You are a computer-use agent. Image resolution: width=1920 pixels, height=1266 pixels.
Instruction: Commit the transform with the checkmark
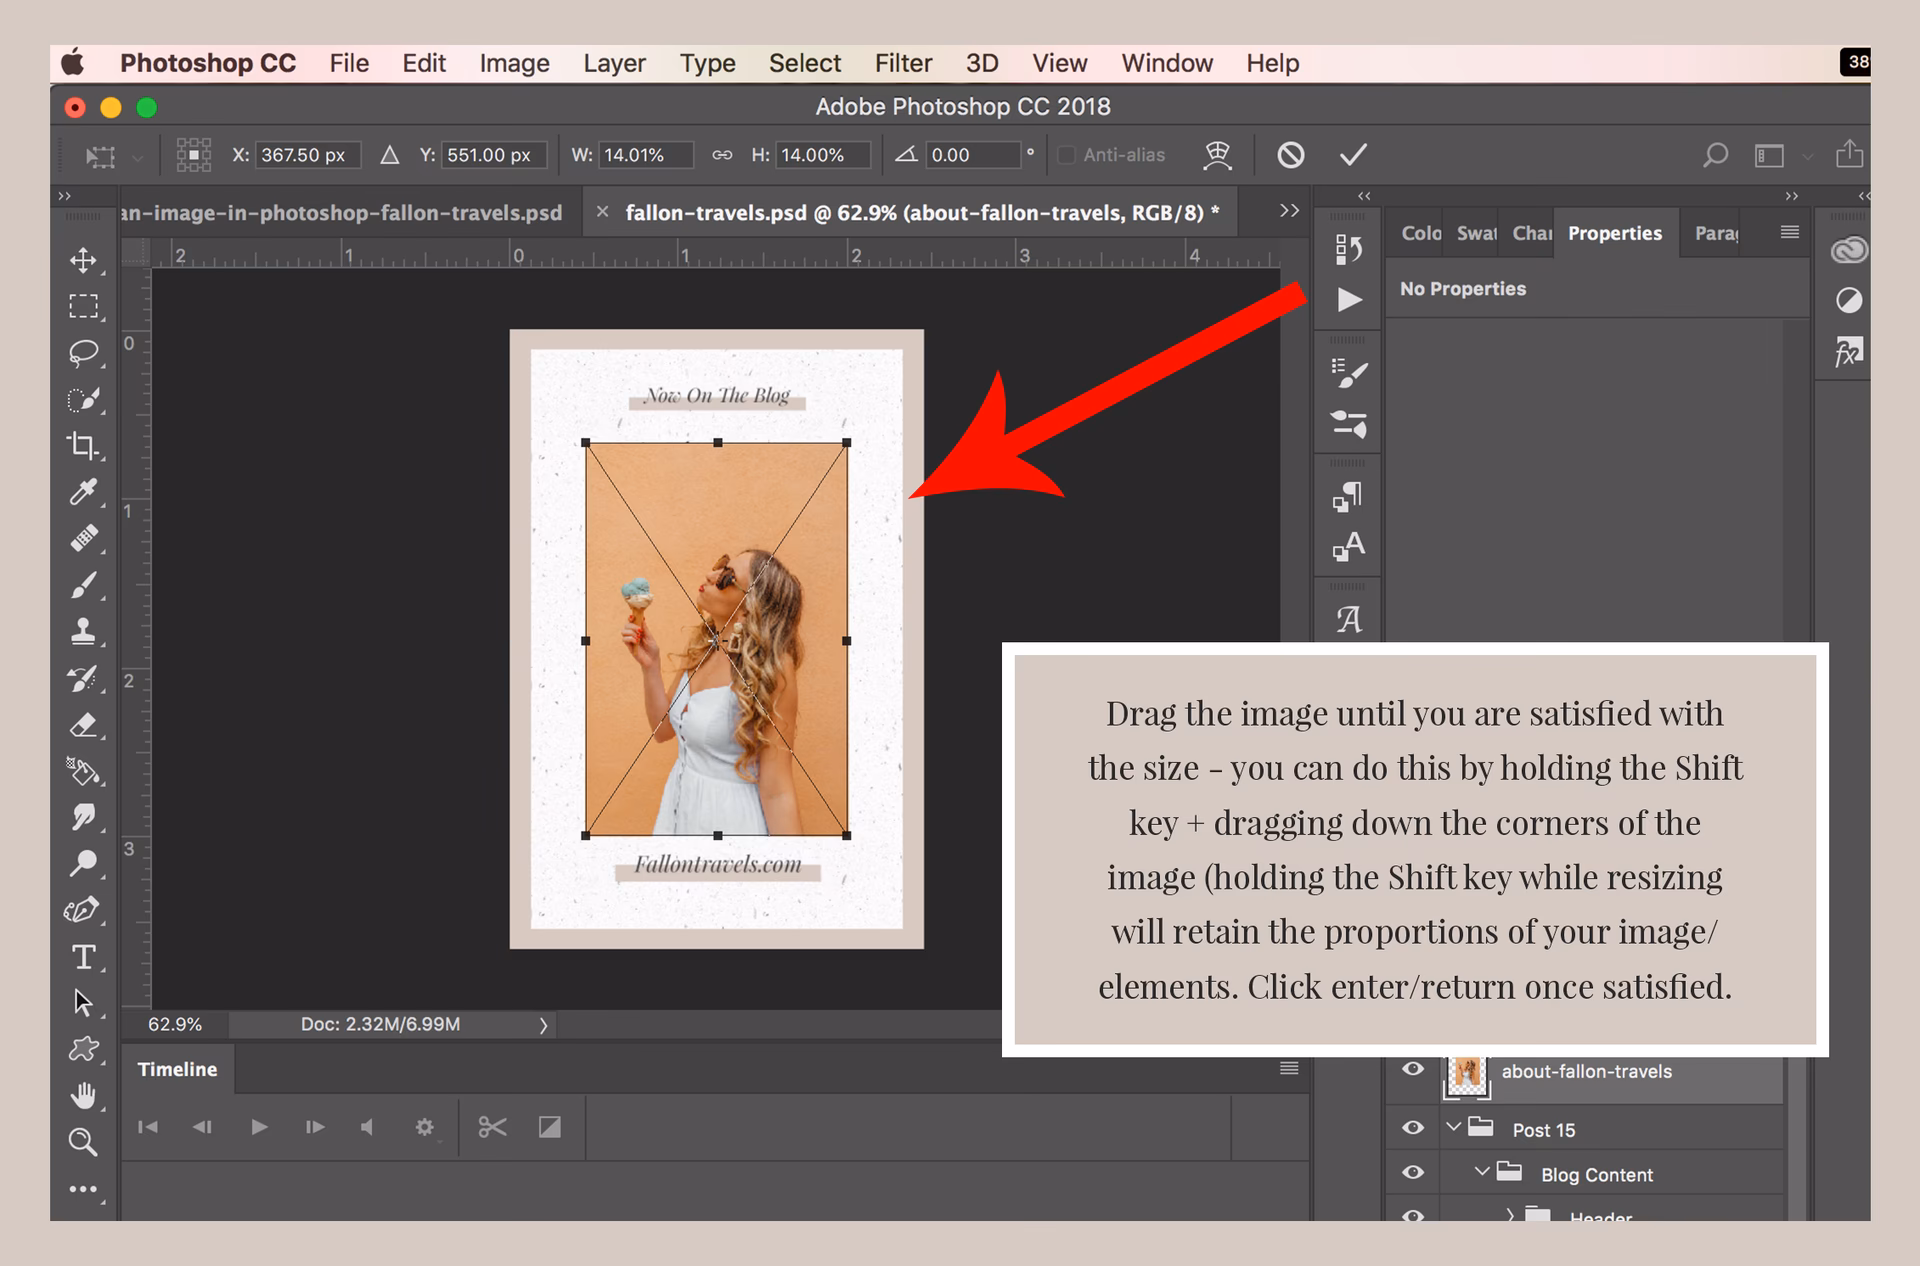(1354, 154)
